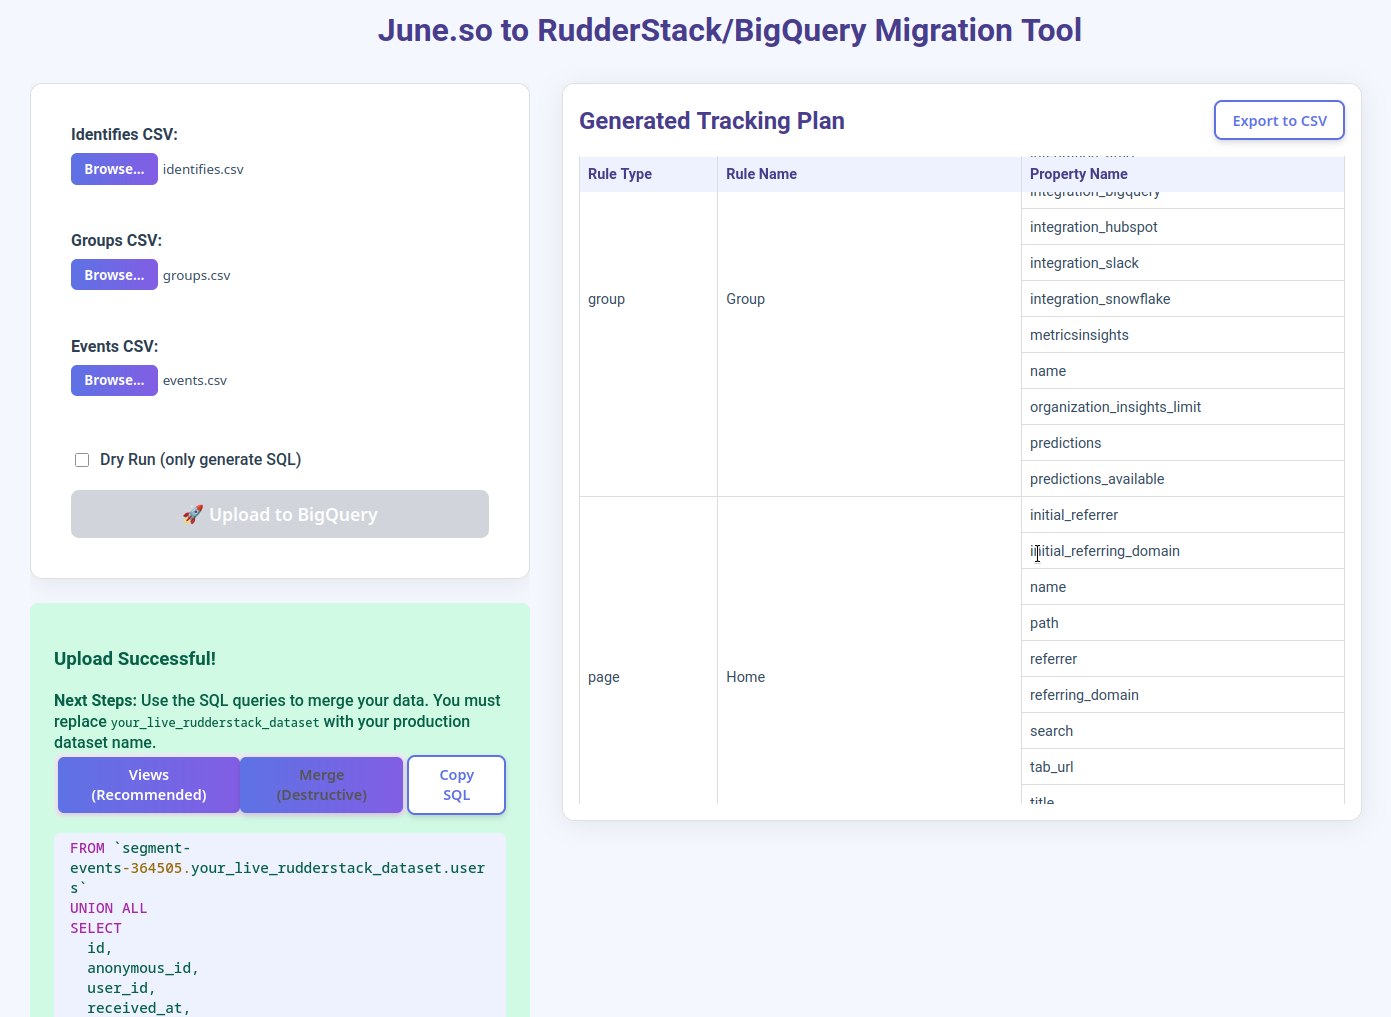Click the Generated Tracking Plan heading
This screenshot has width=1391, height=1017.
pyautogui.click(x=712, y=121)
